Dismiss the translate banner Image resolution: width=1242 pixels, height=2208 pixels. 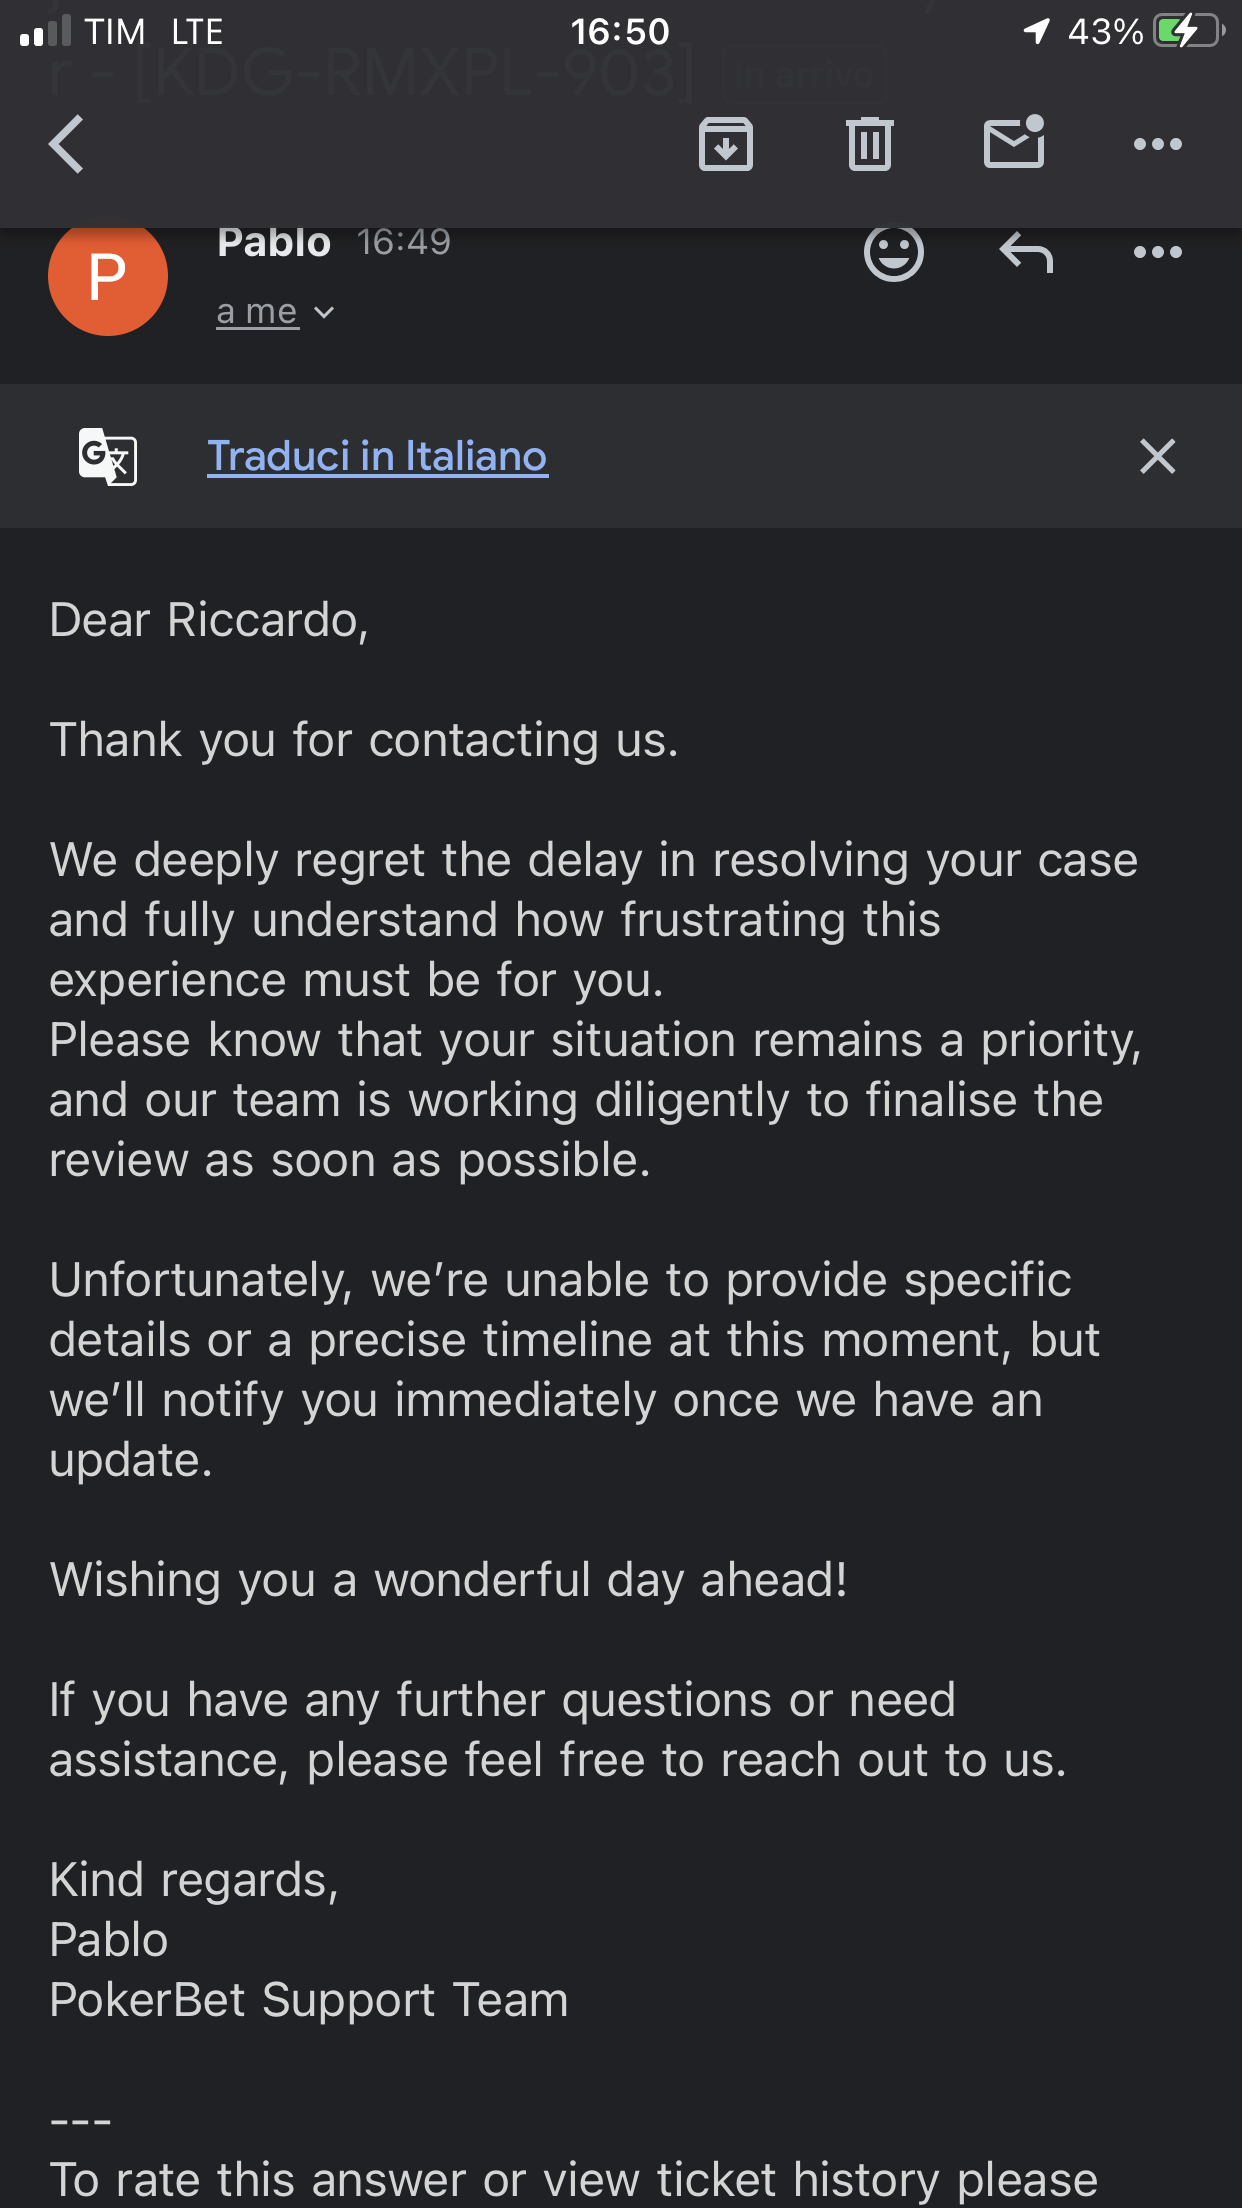click(x=1157, y=457)
